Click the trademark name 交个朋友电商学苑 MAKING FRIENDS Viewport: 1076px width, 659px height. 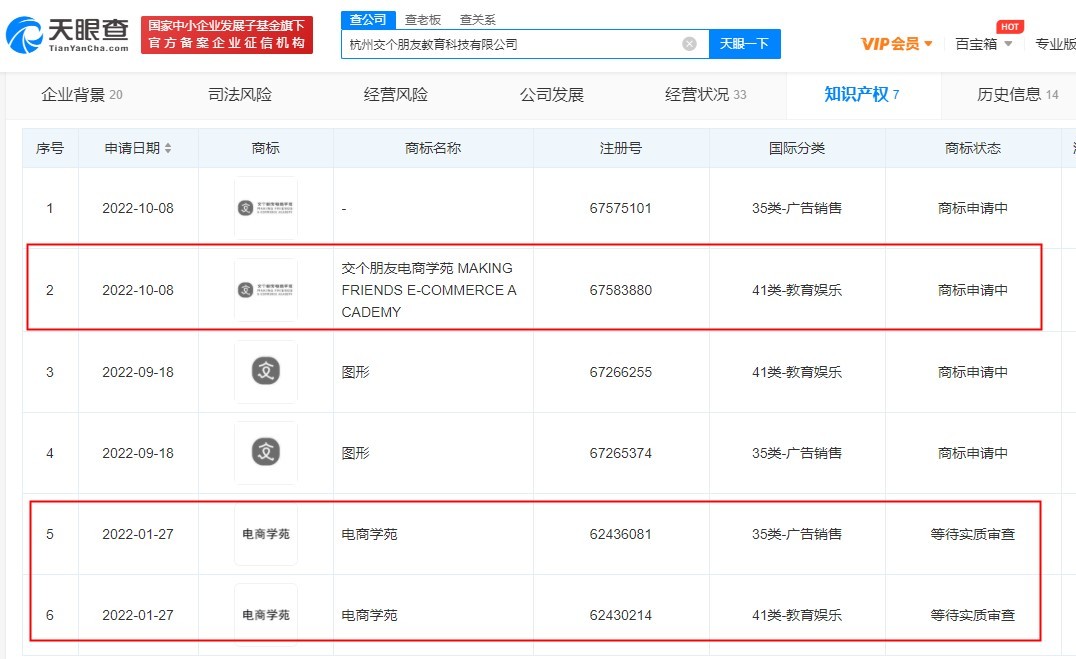(x=429, y=290)
